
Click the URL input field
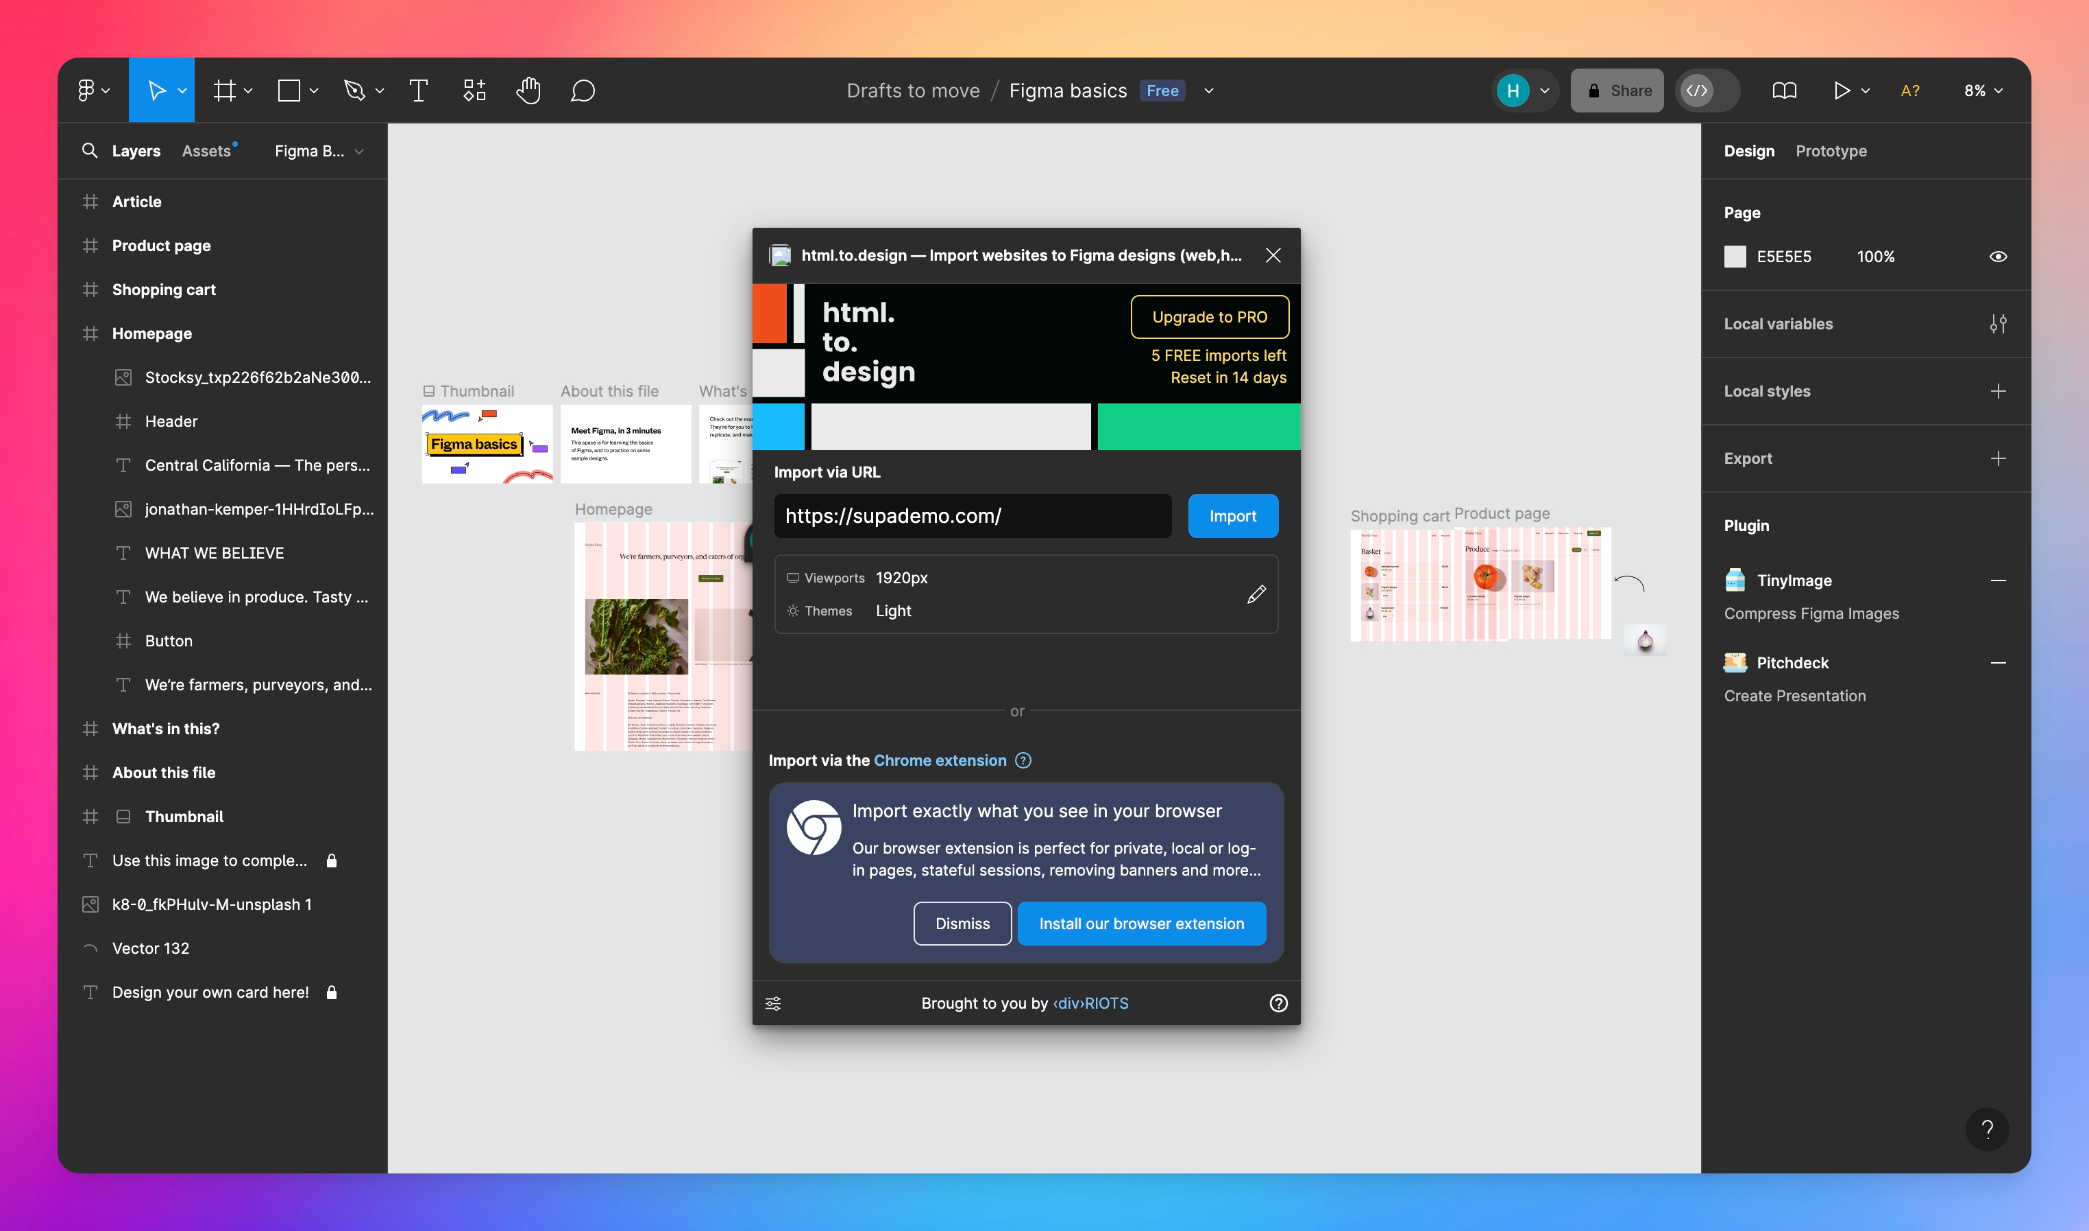coord(973,516)
